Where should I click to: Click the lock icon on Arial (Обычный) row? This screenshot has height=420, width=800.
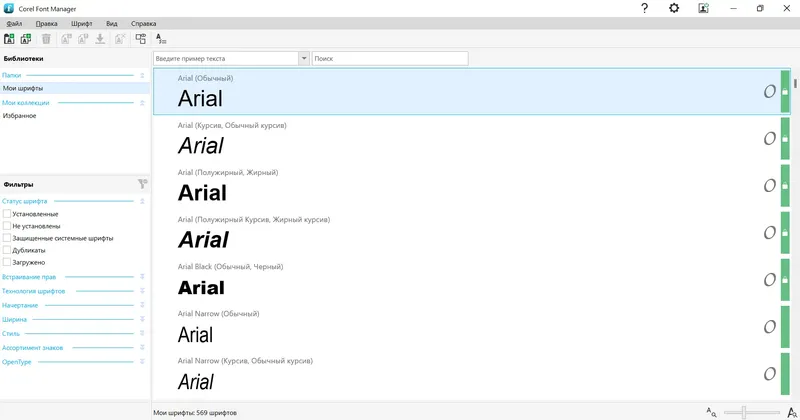pyautogui.click(x=785, y=91)
